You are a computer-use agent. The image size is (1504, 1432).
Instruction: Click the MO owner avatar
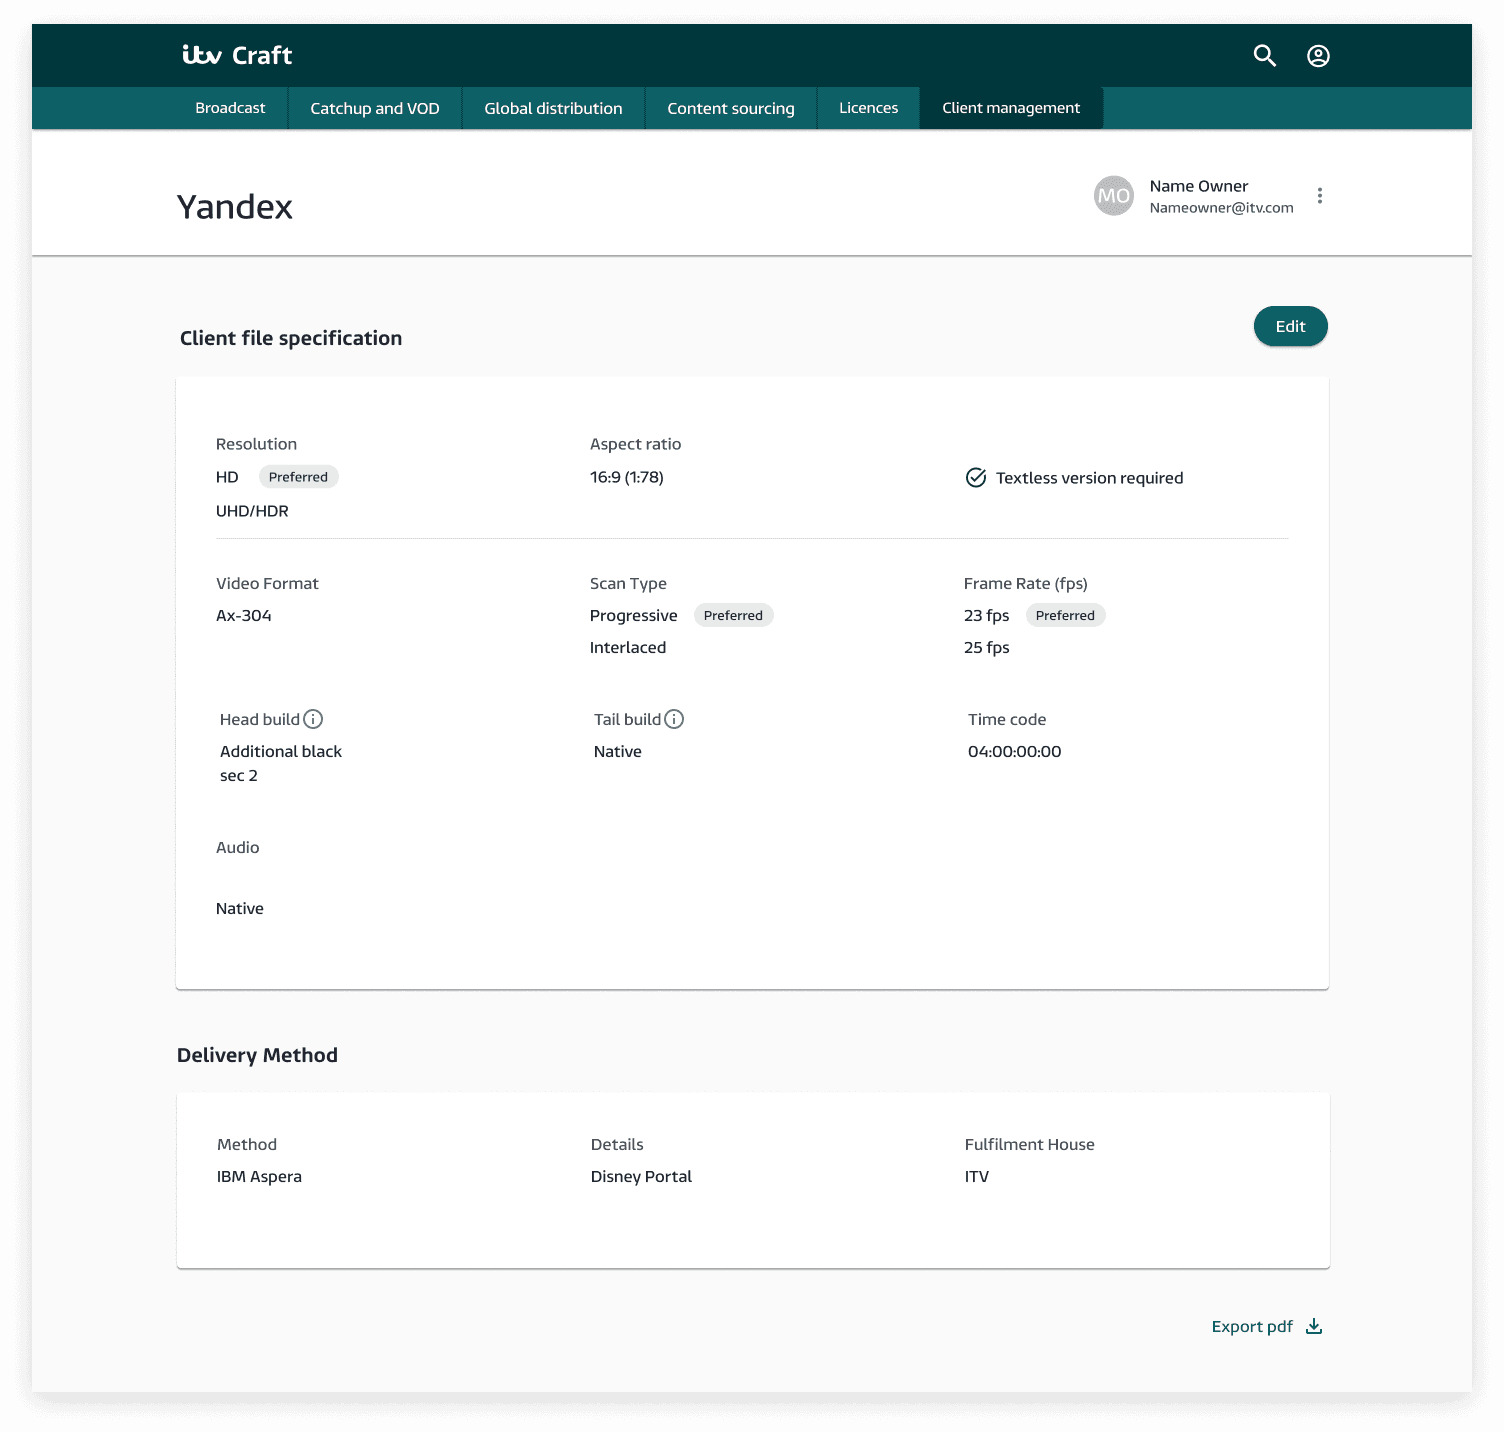pos(1113,196)
